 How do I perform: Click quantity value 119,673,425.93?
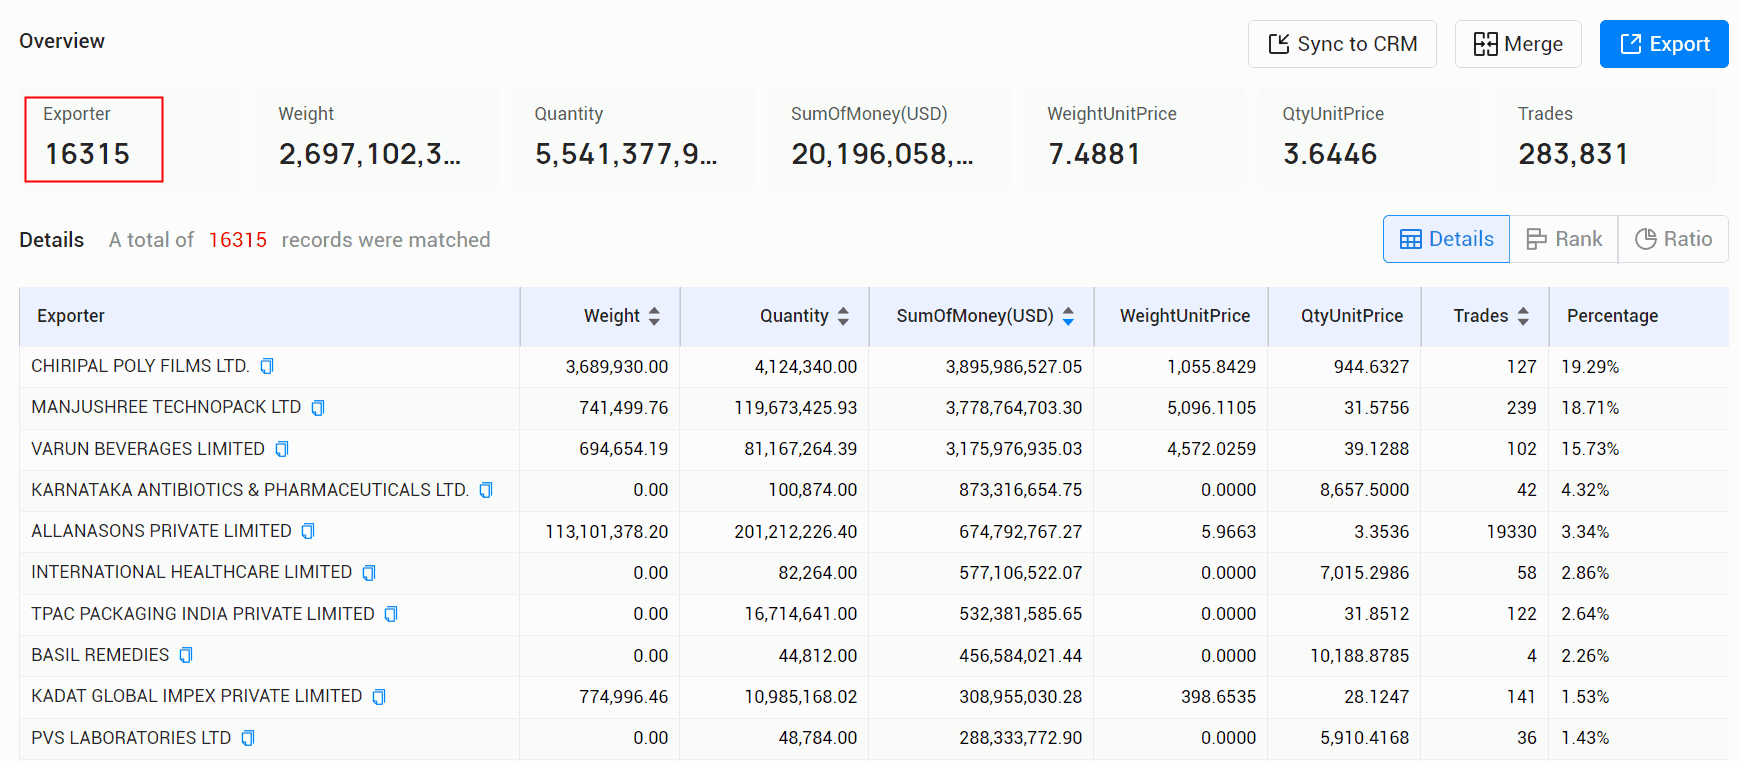pos(796,408)
